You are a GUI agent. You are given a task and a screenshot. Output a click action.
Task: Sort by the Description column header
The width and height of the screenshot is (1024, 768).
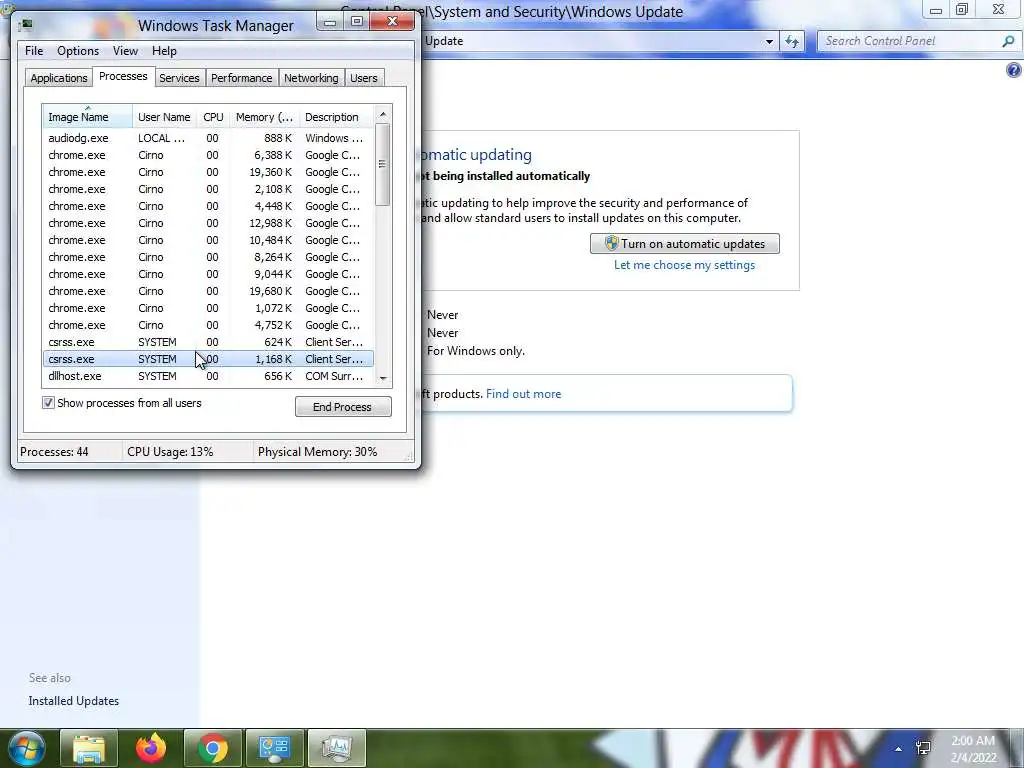[x=336, y=117]
